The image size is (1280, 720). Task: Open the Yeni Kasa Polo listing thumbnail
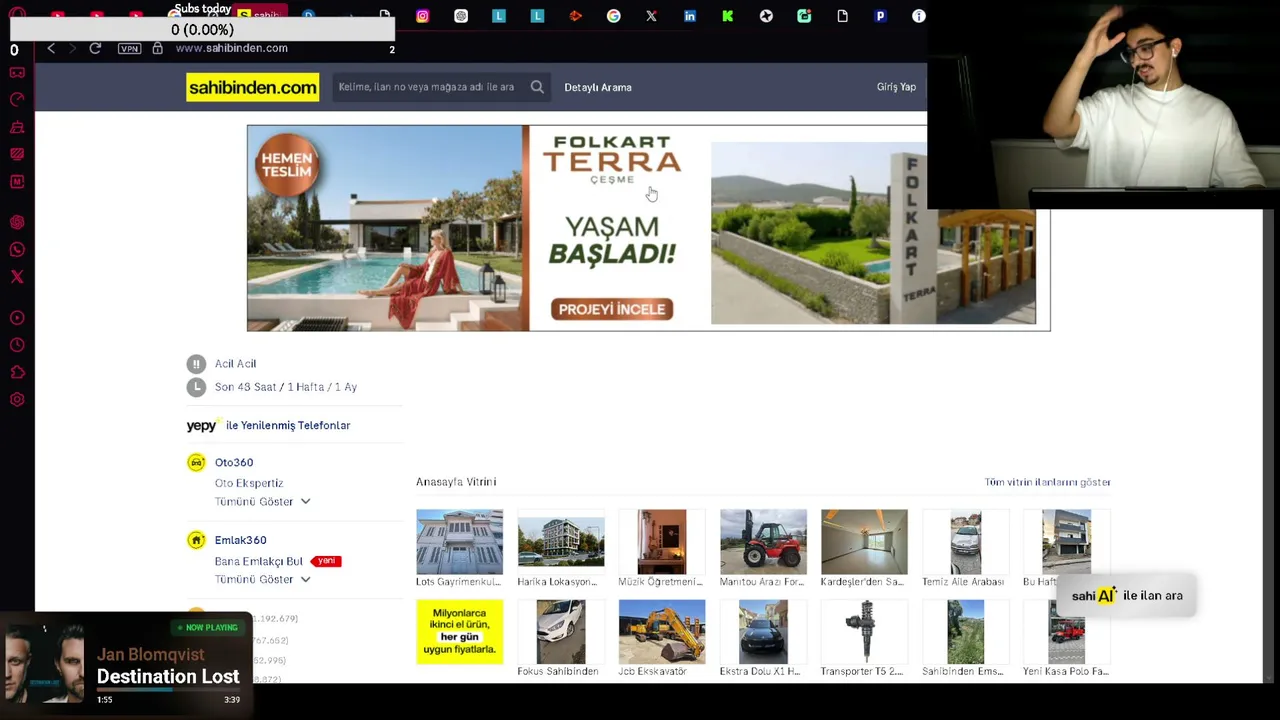coord(1066,632)
